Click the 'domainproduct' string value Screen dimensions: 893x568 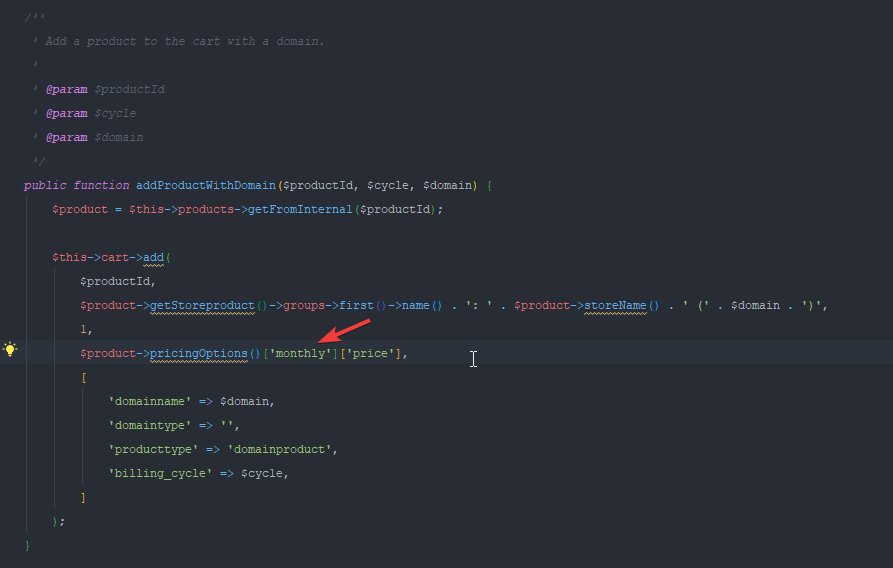[282, 449]
